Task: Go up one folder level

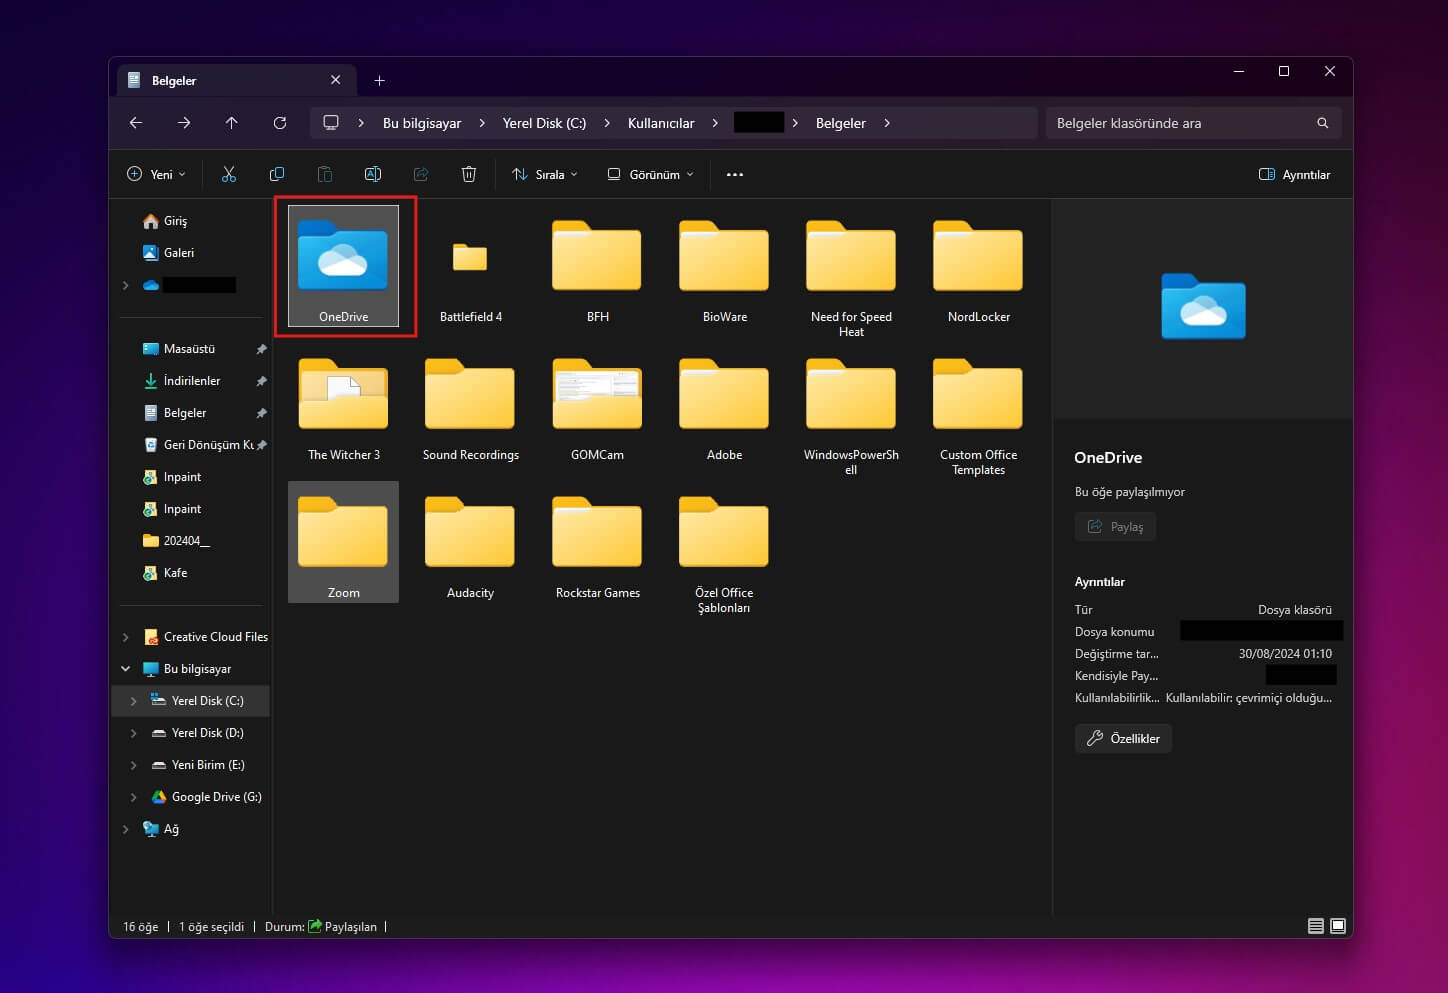Action: 232,123
